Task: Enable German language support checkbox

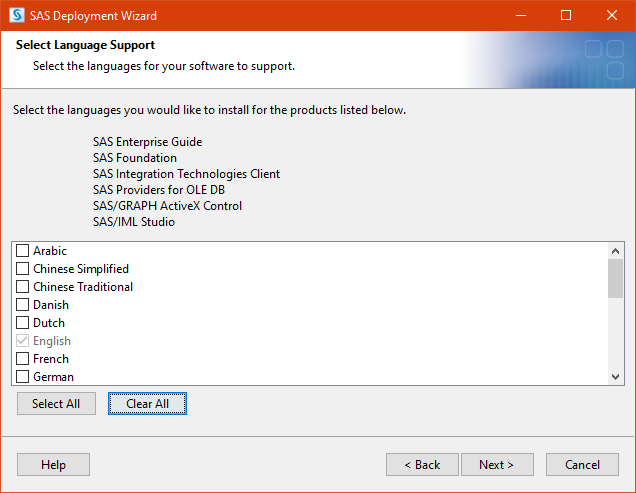Action: pyautogui.click(x=23, y=377)
